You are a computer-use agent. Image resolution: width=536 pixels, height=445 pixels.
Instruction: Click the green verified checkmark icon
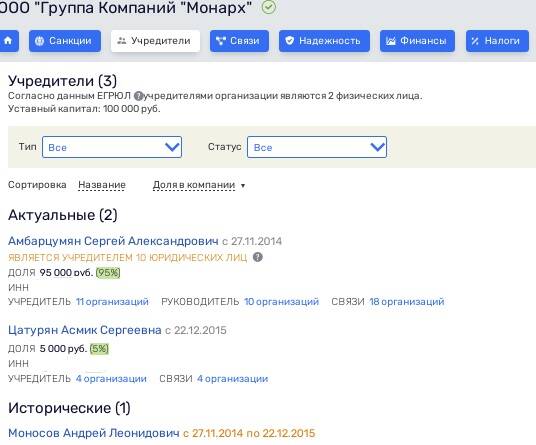pos(269,7)
